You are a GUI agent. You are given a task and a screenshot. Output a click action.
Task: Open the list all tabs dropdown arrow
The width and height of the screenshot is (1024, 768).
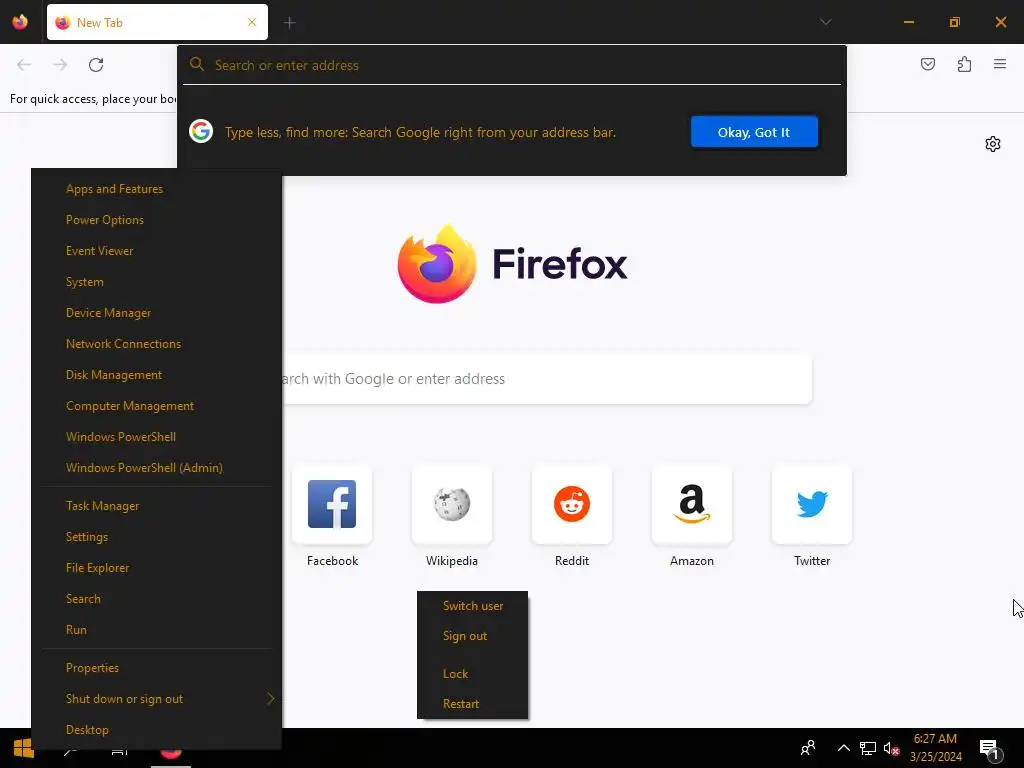click(x=825, y=22)
